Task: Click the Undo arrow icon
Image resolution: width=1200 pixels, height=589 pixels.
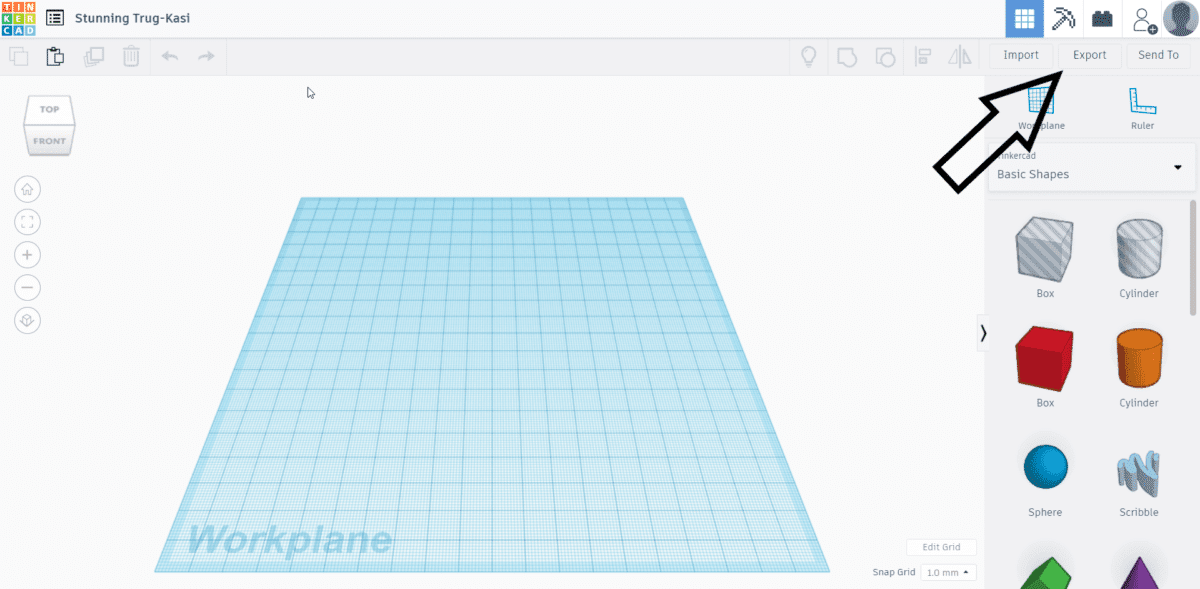Action: [x=169, y=56]
